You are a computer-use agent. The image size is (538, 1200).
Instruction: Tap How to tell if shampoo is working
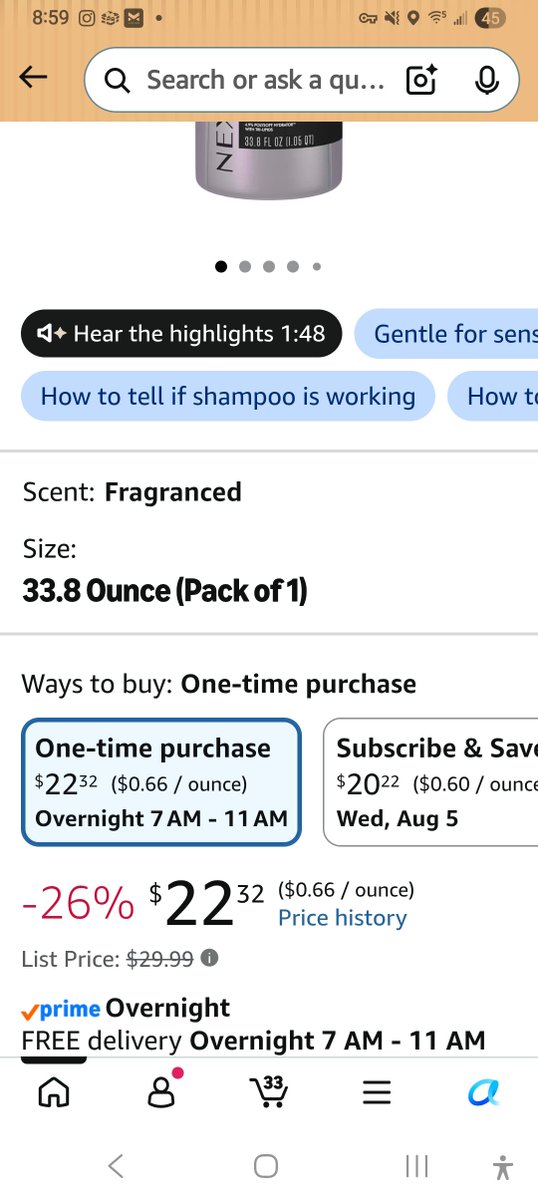point(228,396)
